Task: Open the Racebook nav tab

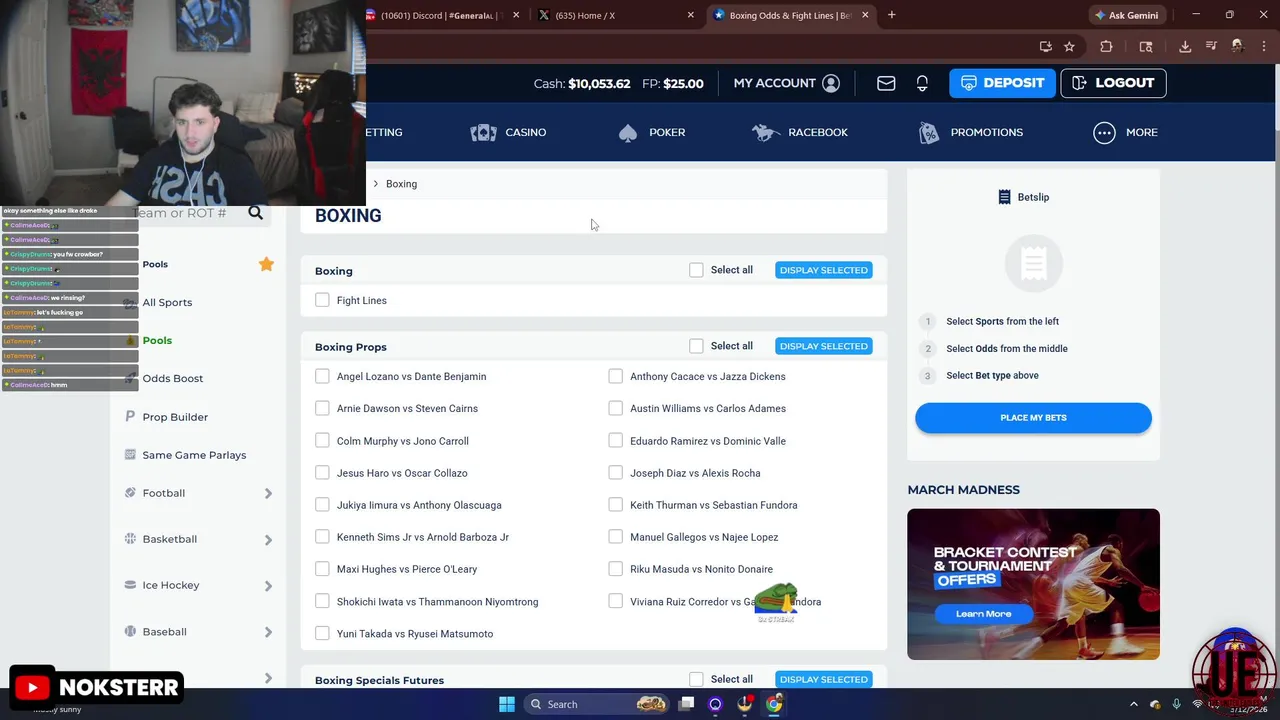Action: click(x=799, y=132)
